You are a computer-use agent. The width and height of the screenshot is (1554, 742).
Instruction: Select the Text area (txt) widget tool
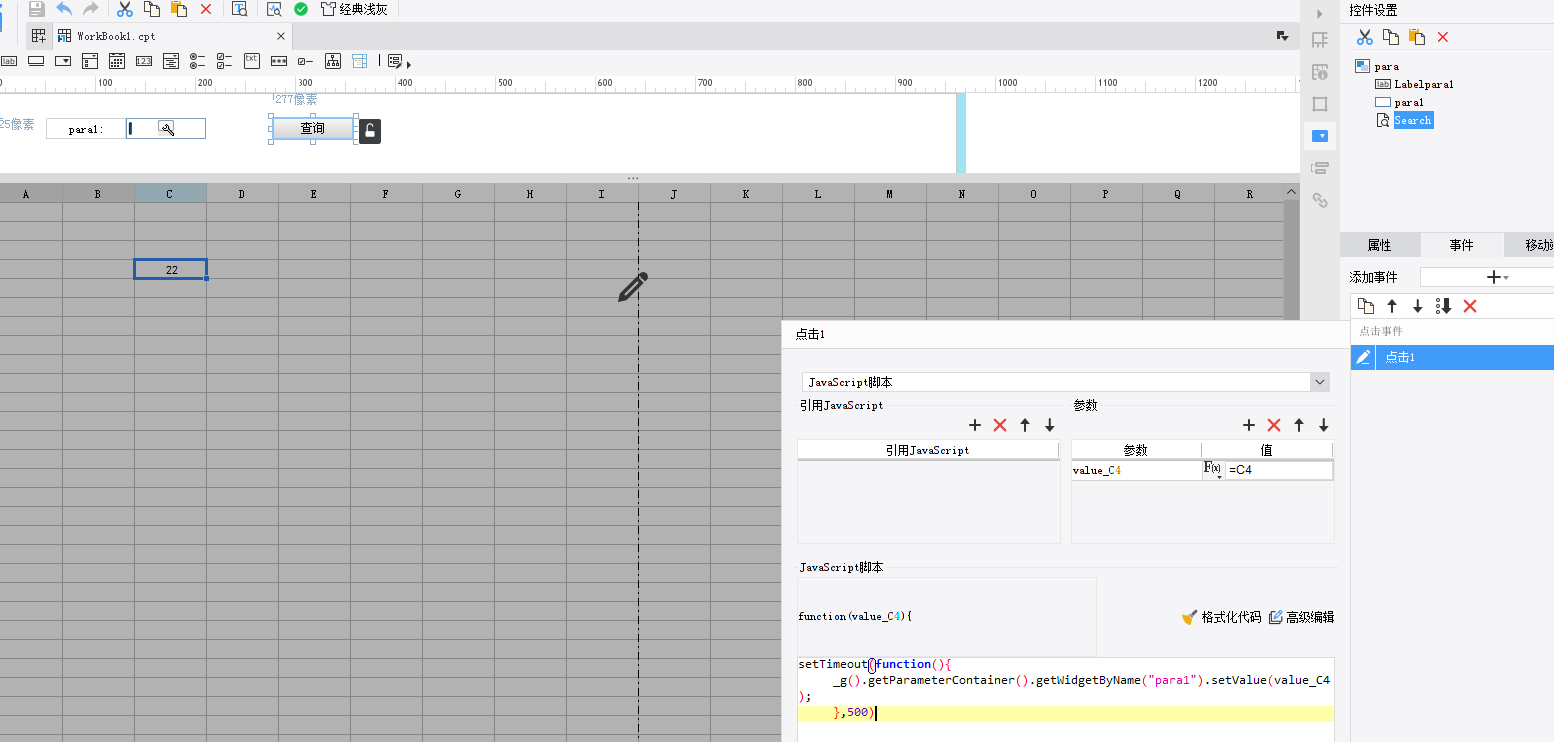coord(252,60)
